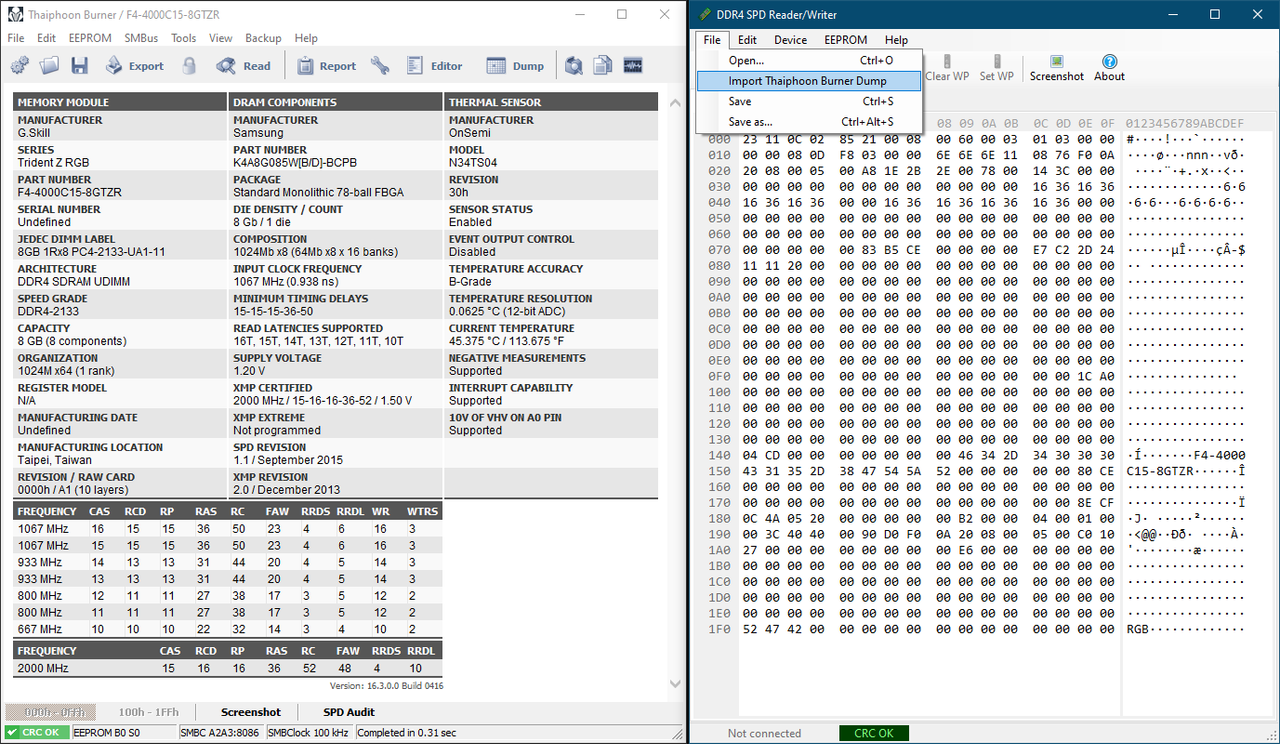
Task: Select Open... in the File dropdown
Action: click(809, 60)
